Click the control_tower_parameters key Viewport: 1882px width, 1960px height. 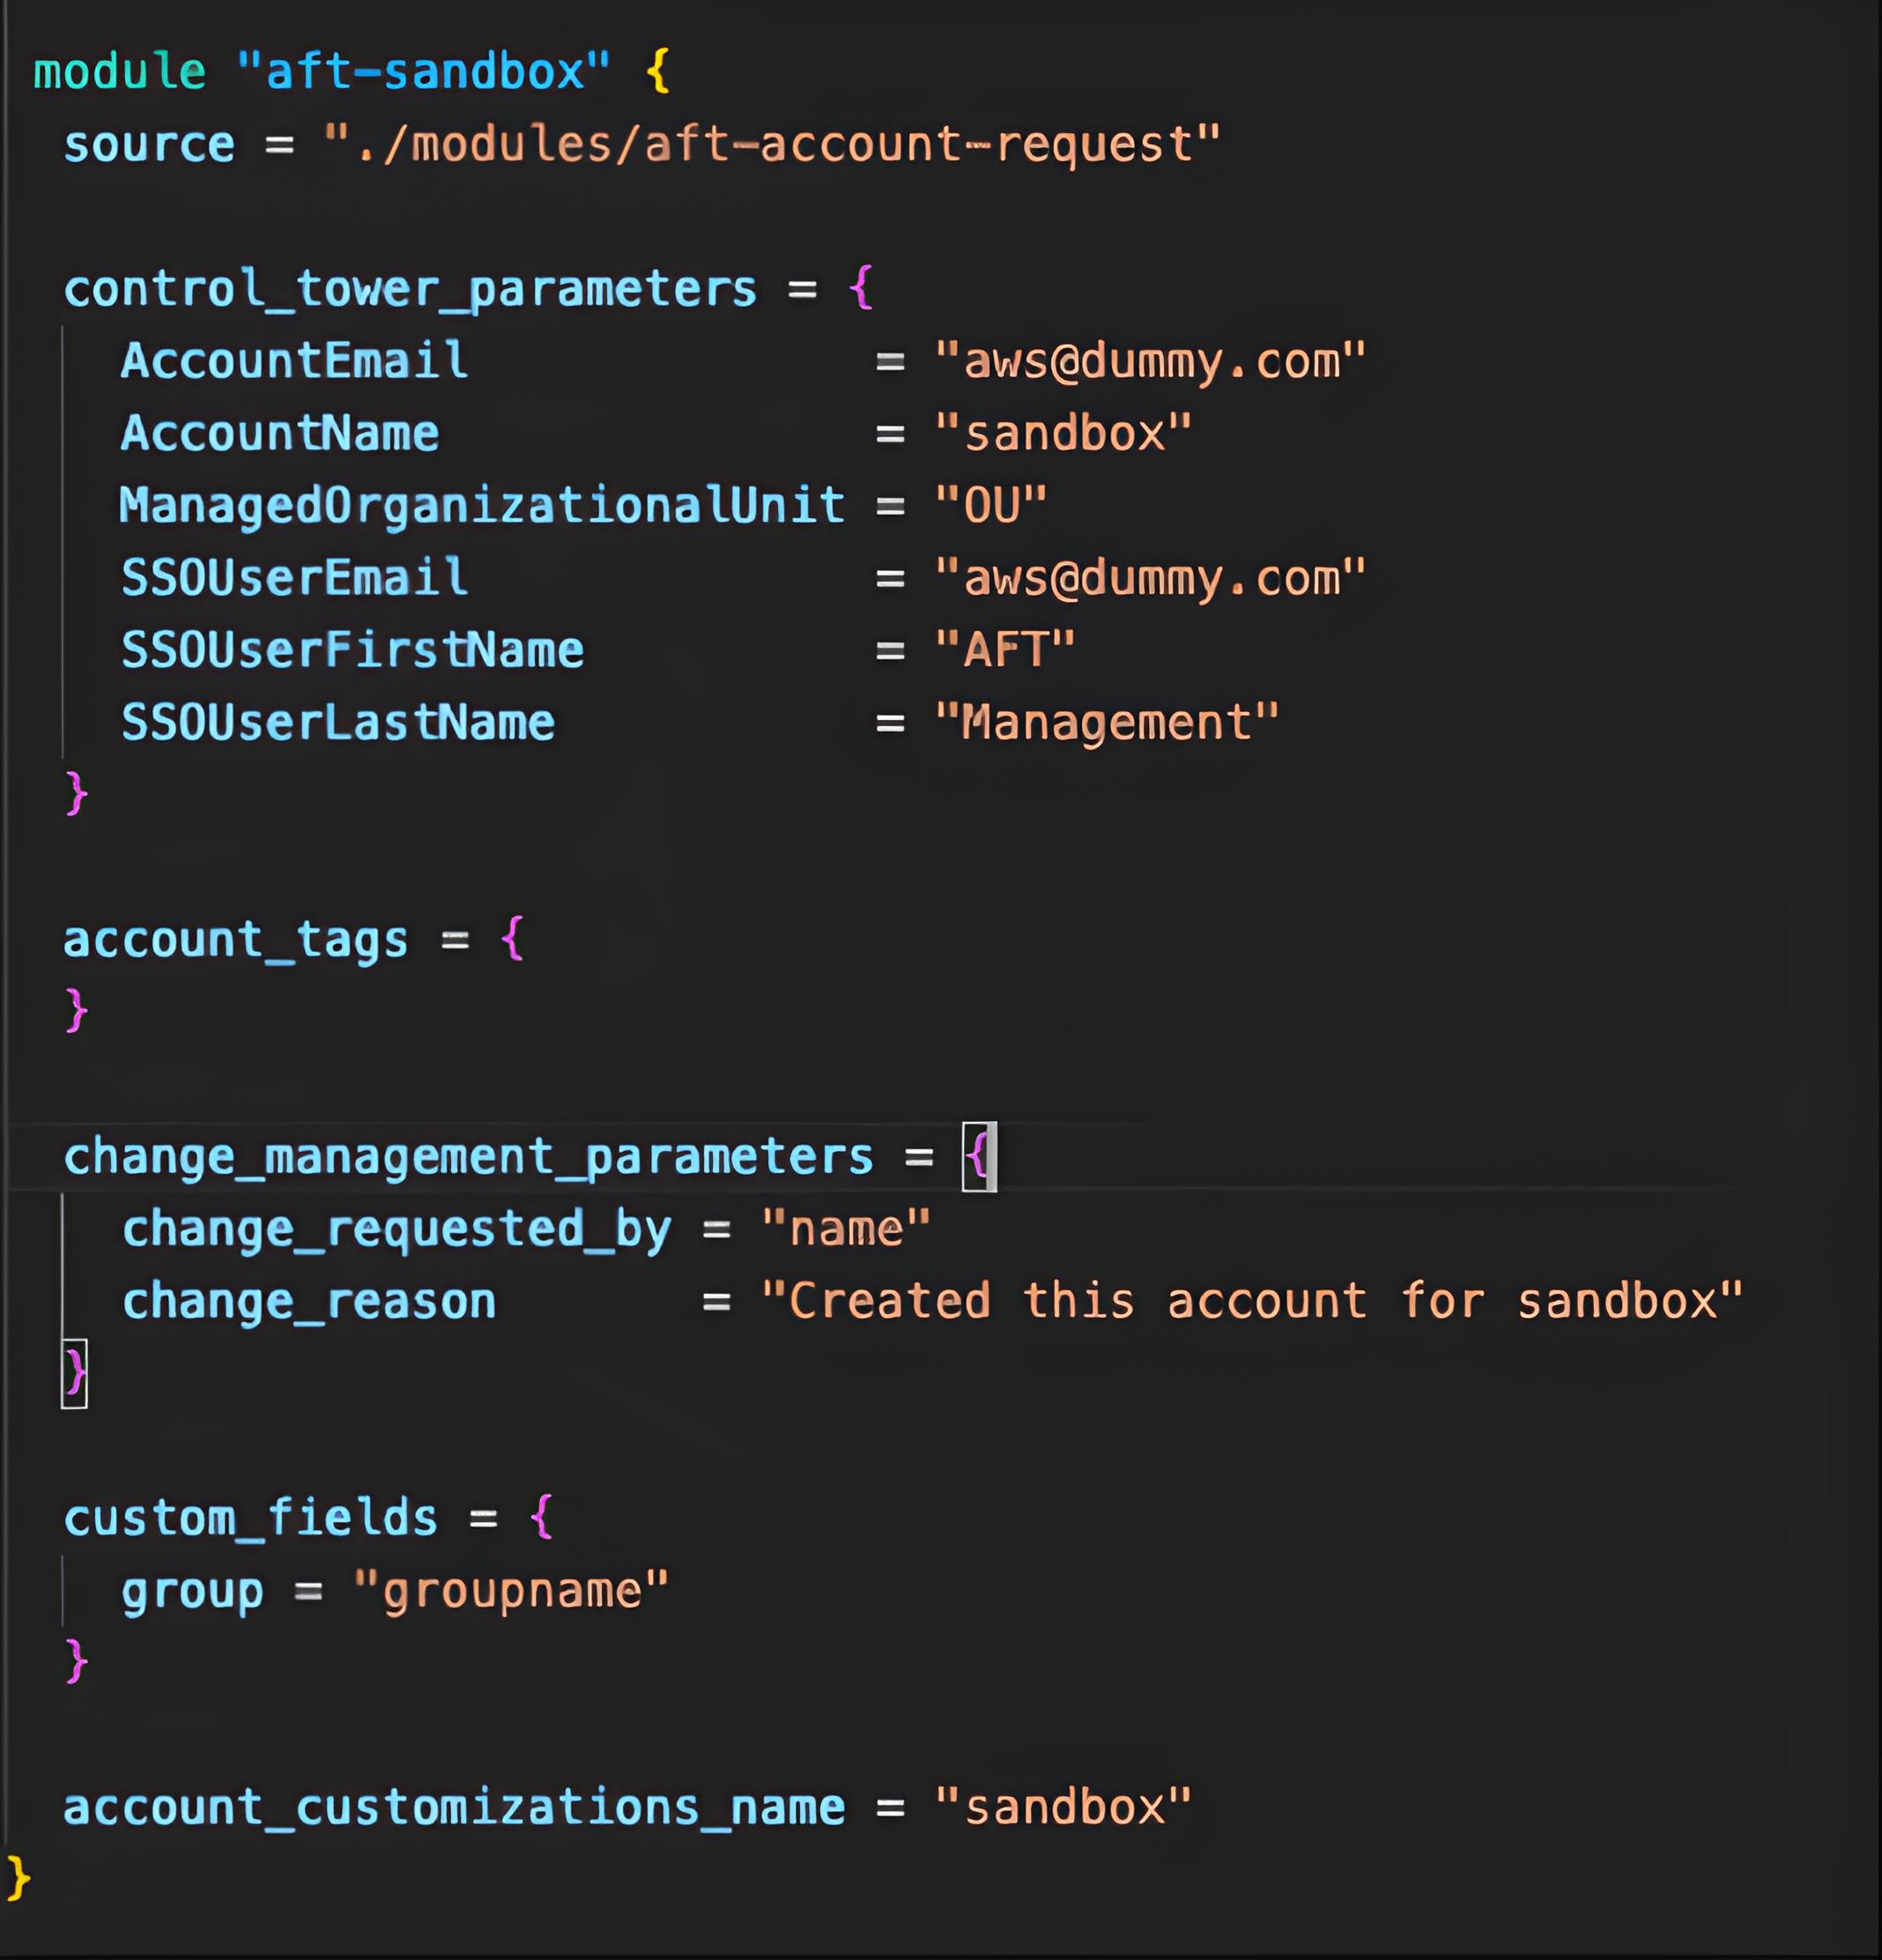(410, 290)
